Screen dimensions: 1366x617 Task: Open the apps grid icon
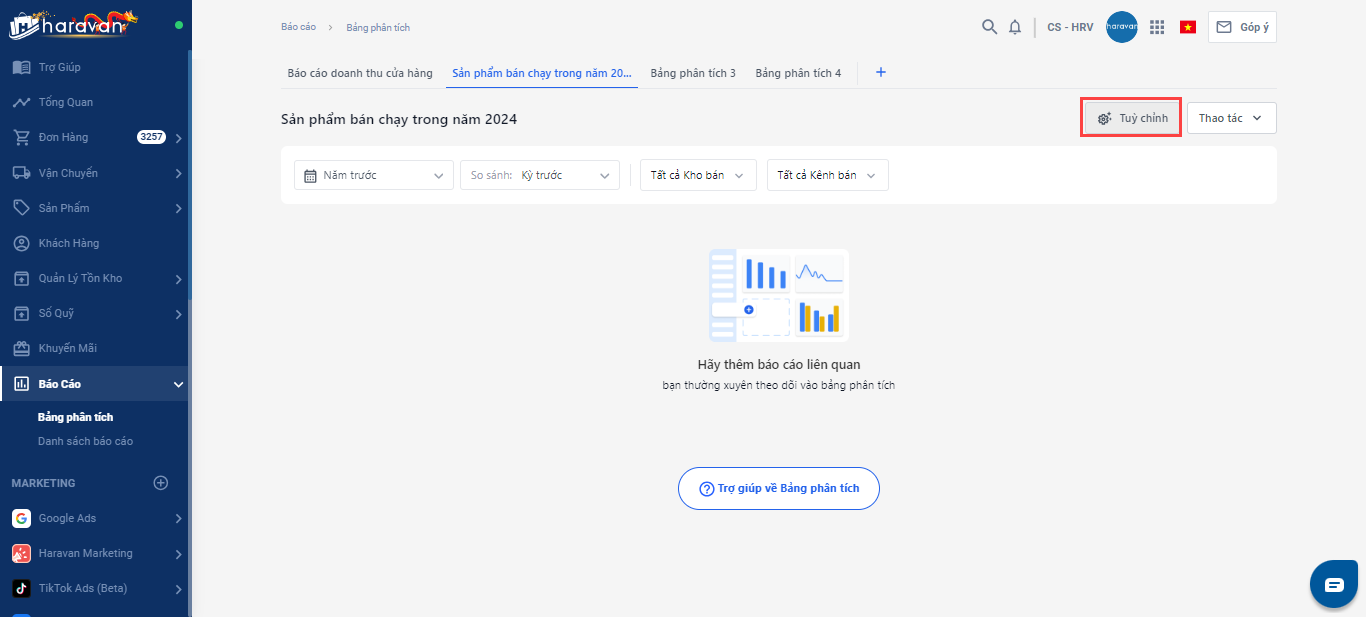tap(1157, 27)
